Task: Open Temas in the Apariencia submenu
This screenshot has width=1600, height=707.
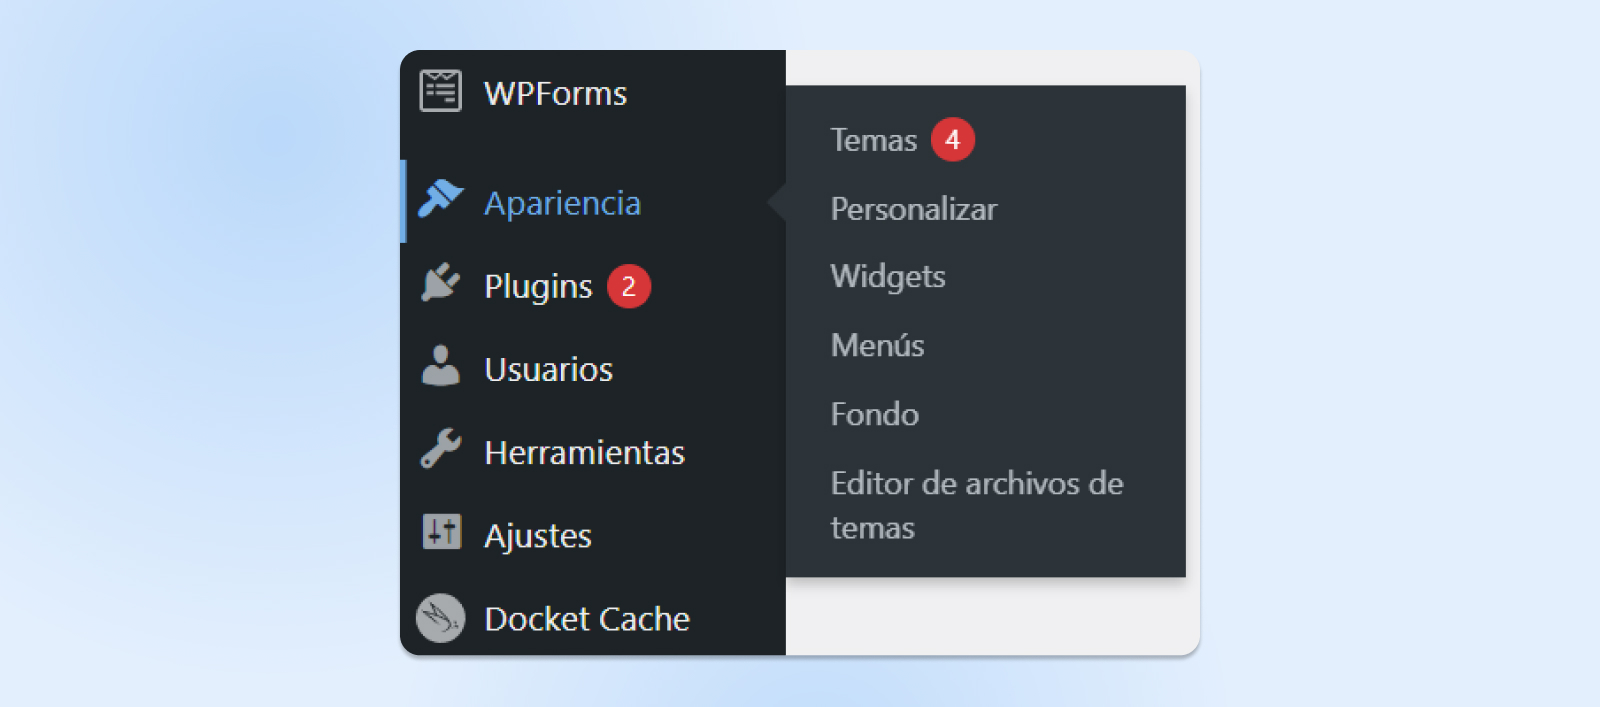Action: tap(873, 141)
